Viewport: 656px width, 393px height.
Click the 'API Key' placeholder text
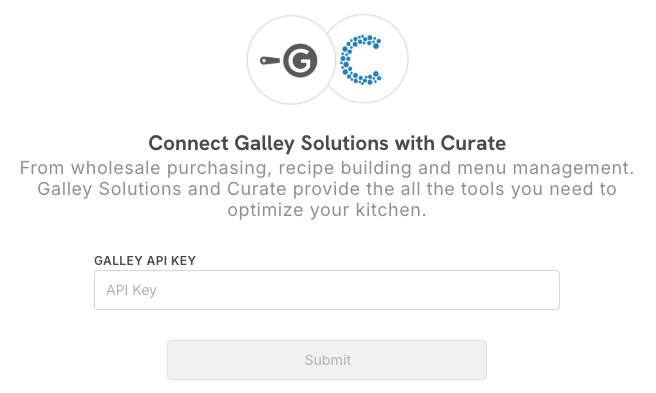131,290
